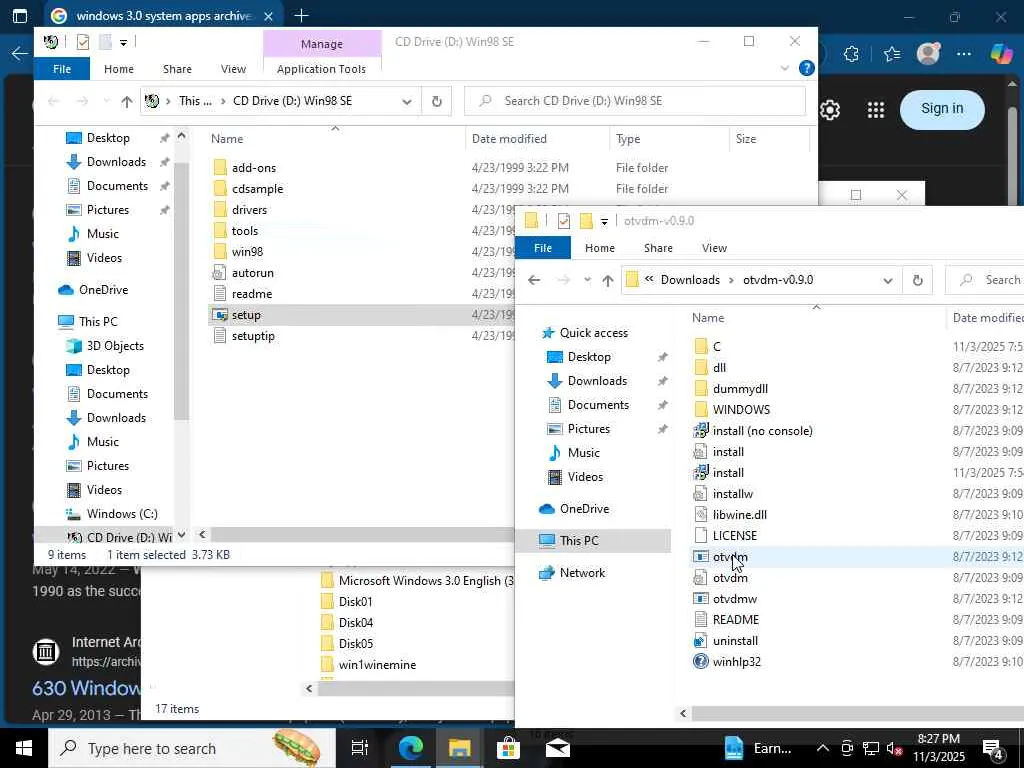Click the Search CD Drive input field

(635, 101)
